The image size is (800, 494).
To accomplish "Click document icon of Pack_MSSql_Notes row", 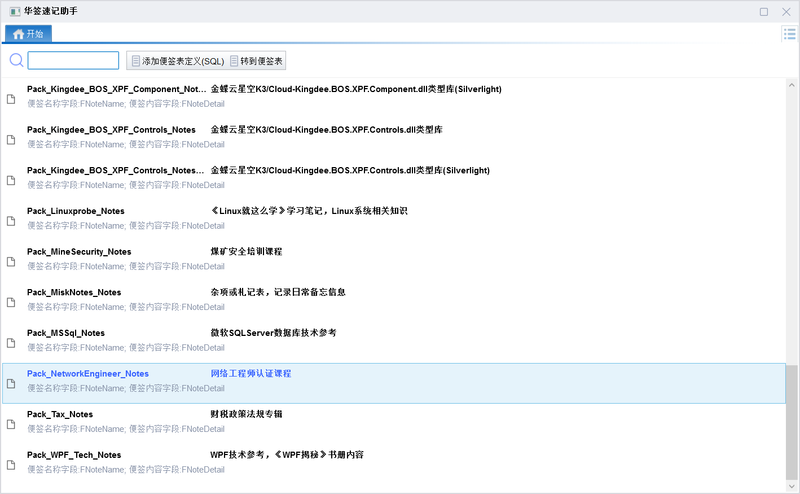I will tap(11, 343).
